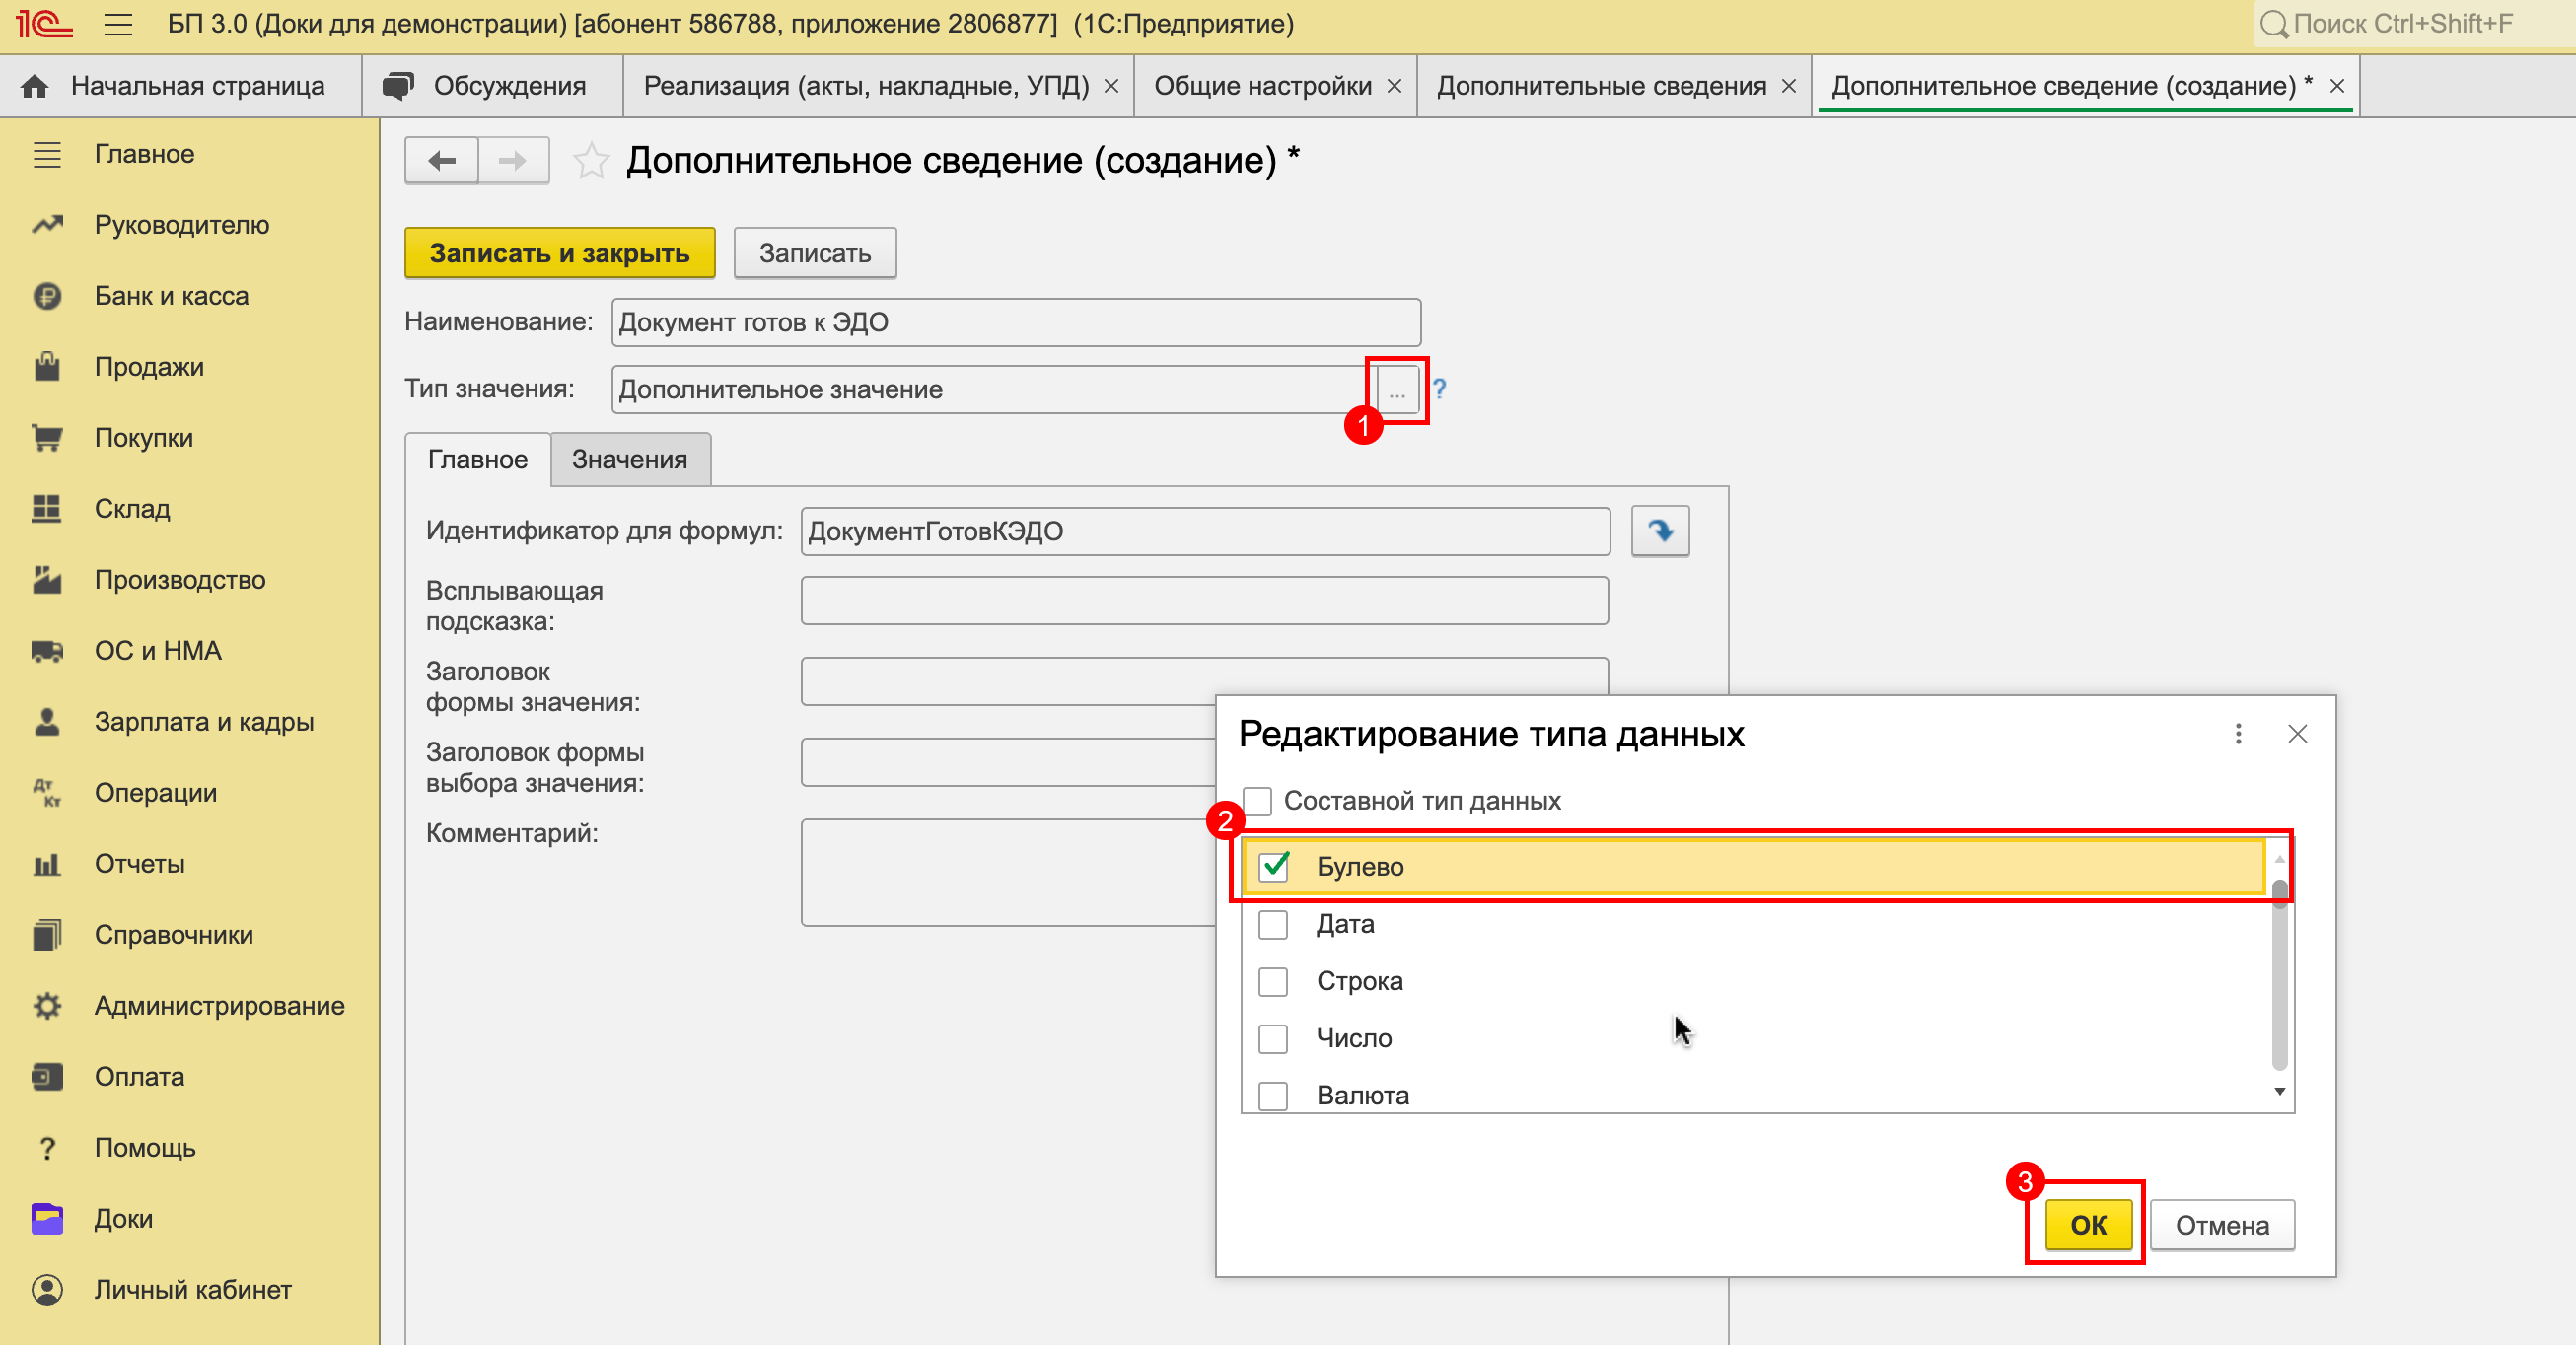Confirm data type with ОК button
This screenshot has width=2576, height=1345.
point(2088,1225)
